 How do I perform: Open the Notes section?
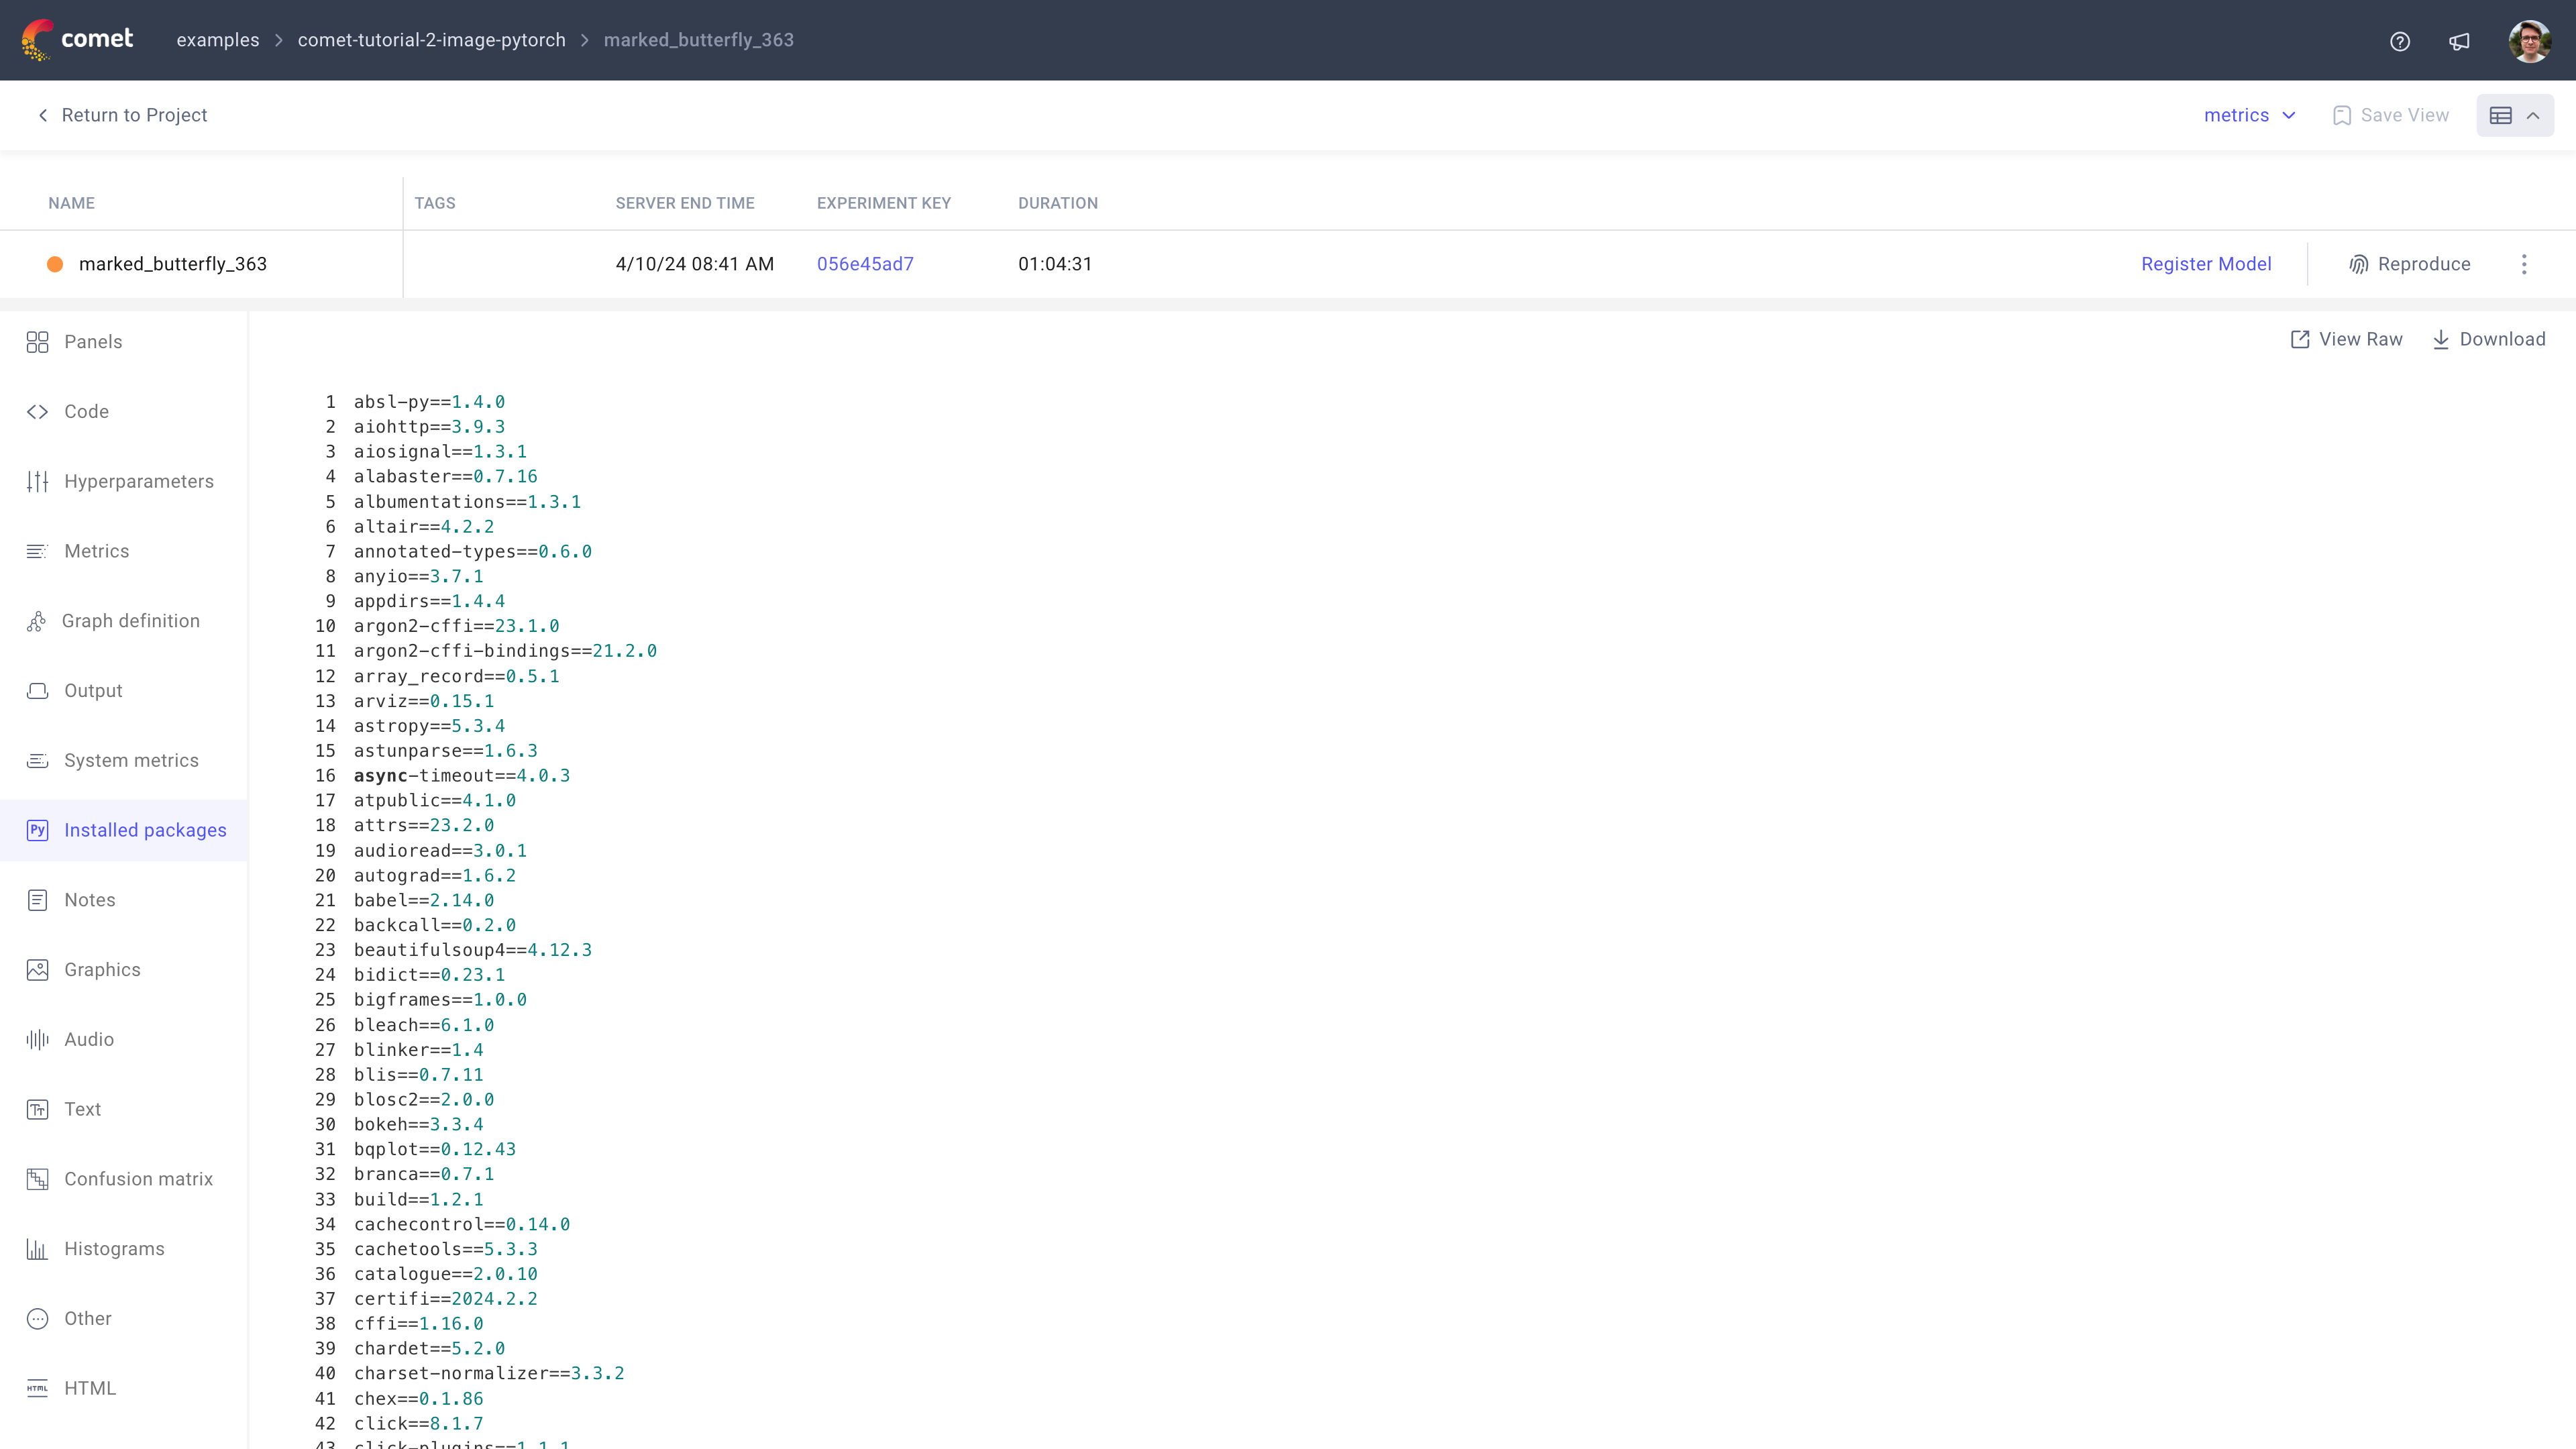(89, 899)
